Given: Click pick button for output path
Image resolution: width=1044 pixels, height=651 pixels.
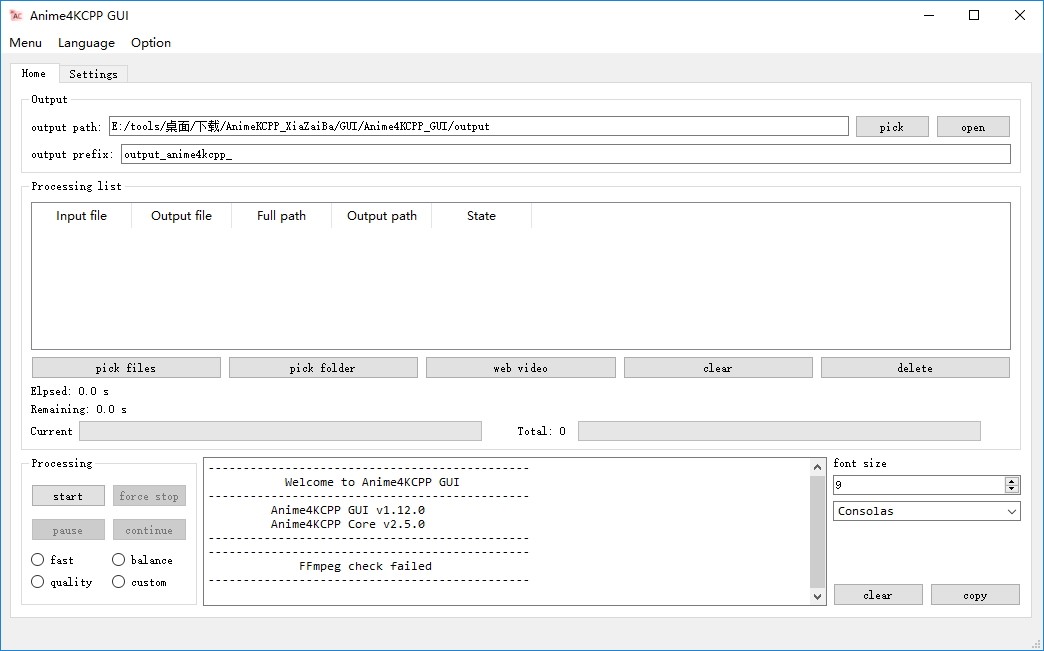Looking at the screenshot, I should click(x=892, y=127).
